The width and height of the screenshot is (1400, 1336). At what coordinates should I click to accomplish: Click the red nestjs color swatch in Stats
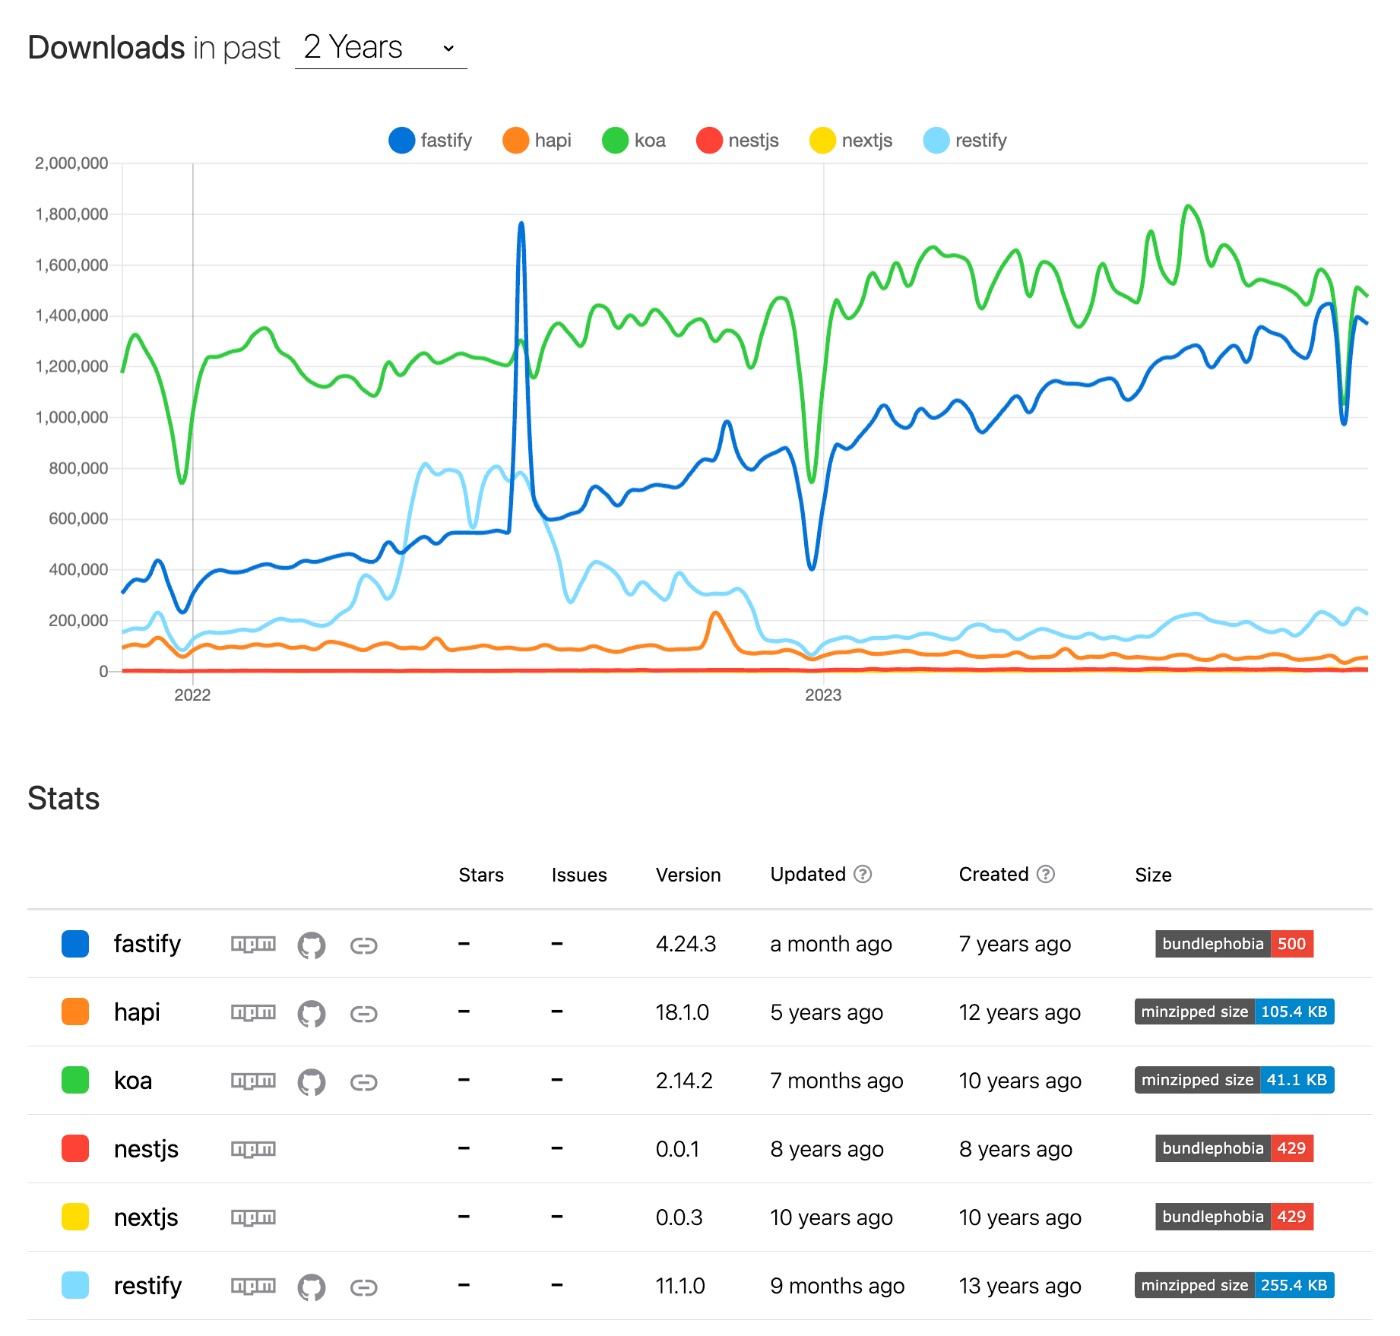coord(75,1149)
